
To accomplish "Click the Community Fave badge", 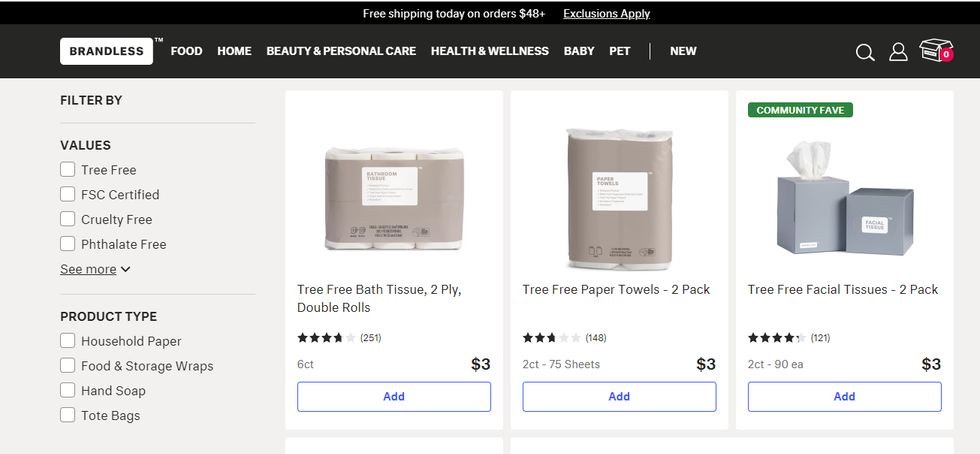I will coord(800,110).
